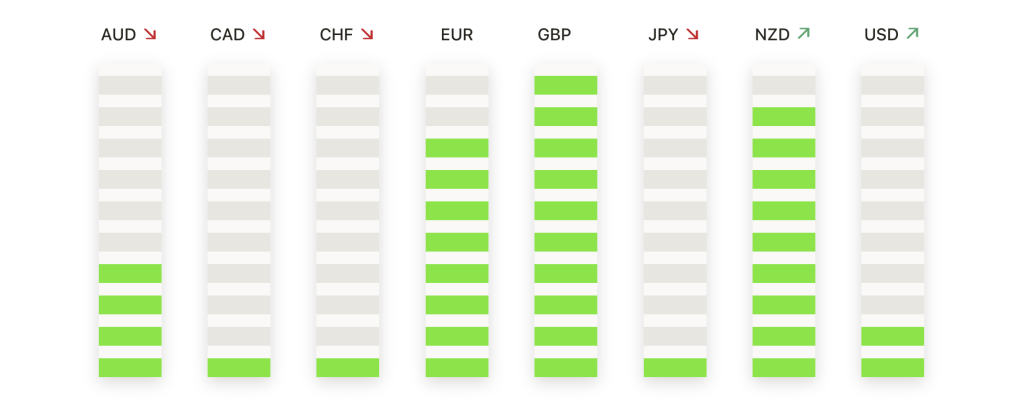Click the topmost green bar in GBP meter
1024x409 pixels.
[566, 85]
